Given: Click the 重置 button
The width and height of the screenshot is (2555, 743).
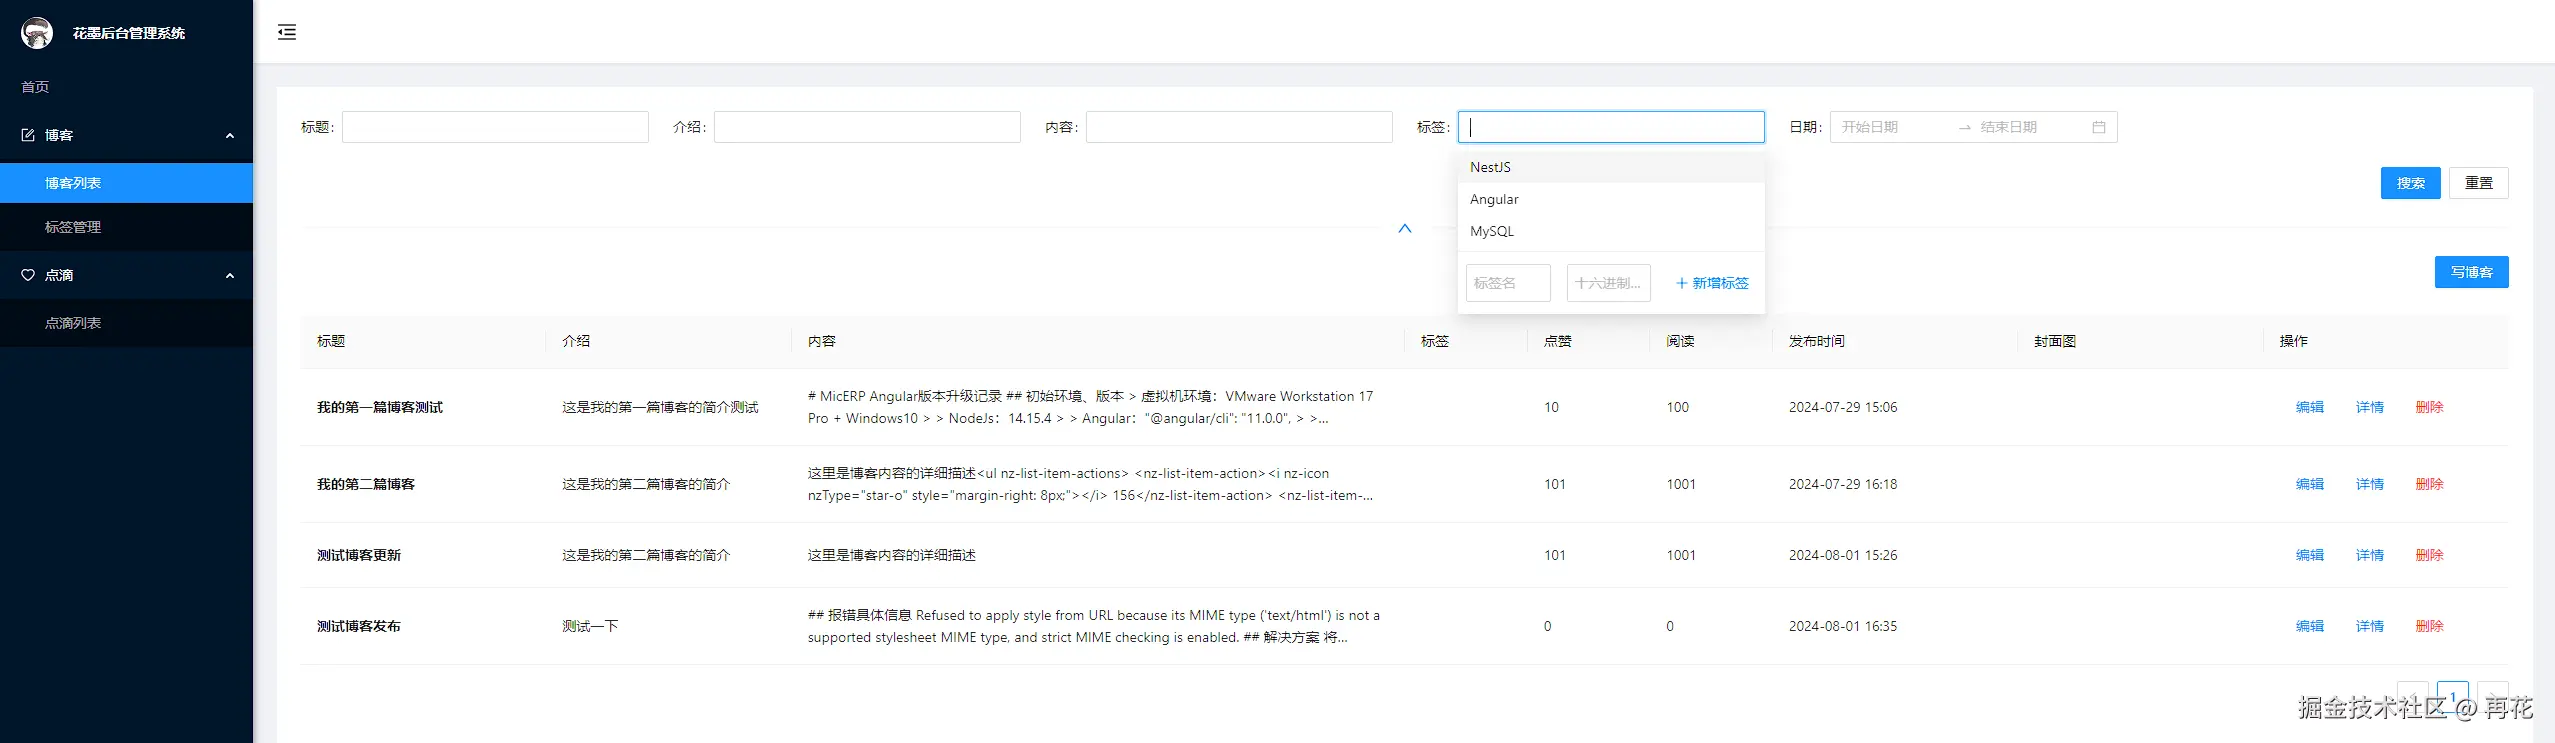Looking at the screenshot, I should pos(2478,183).
